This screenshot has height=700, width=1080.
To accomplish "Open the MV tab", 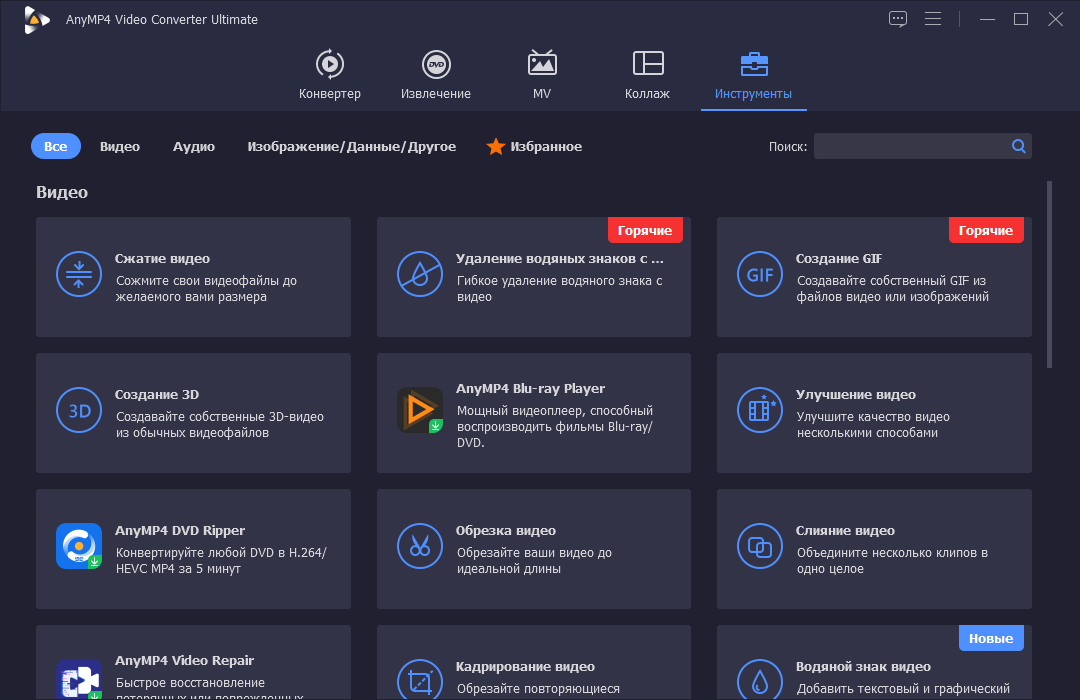I will [x=542, y=74].
